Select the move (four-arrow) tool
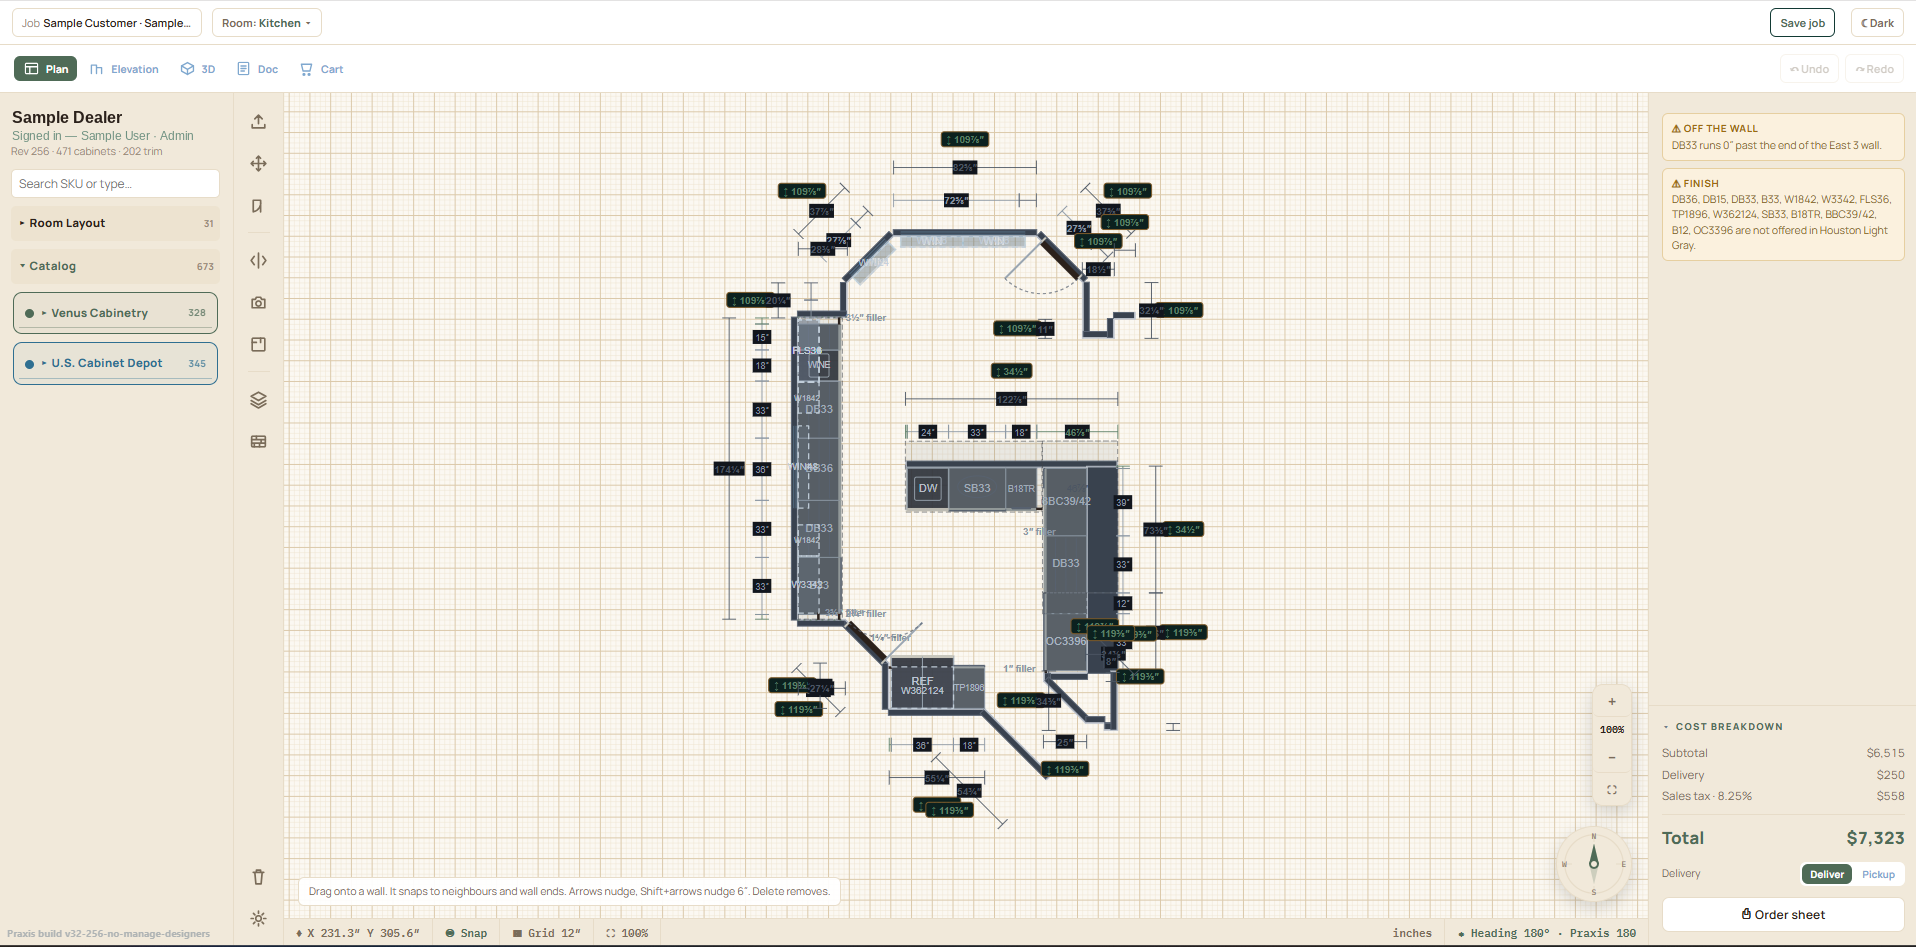 coord(258,163)
